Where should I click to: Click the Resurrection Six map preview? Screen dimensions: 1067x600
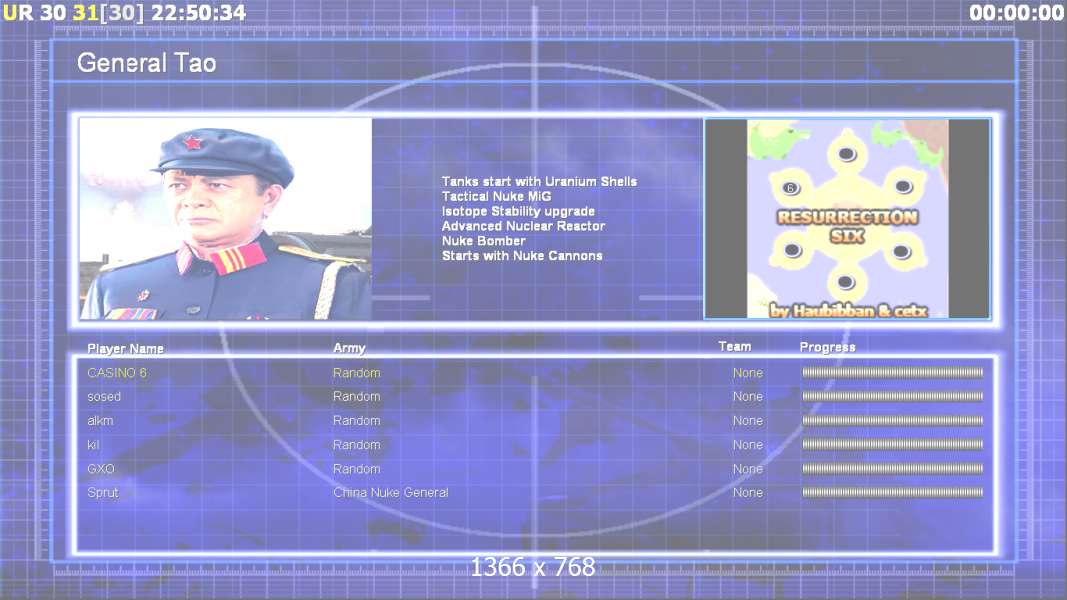[847, 219]
